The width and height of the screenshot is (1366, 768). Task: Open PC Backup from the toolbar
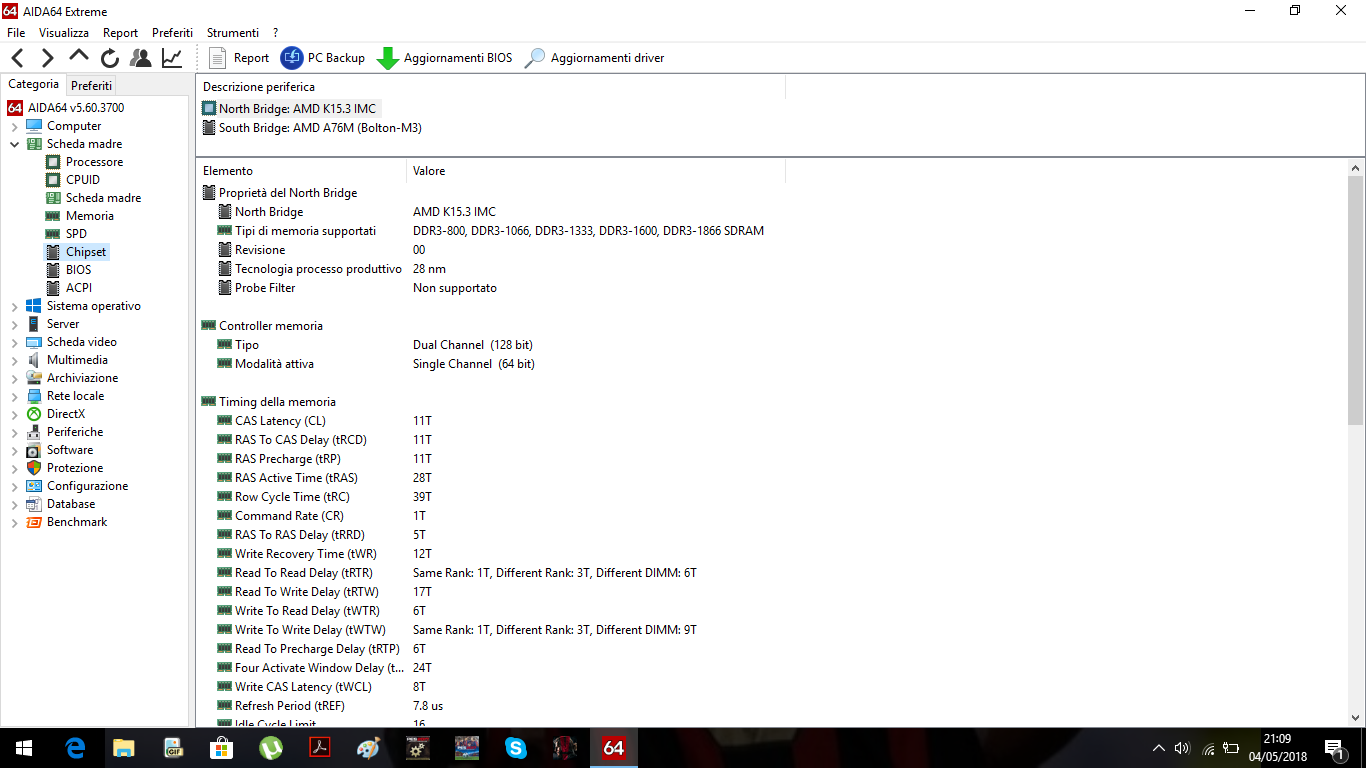[x=323, y=58]
